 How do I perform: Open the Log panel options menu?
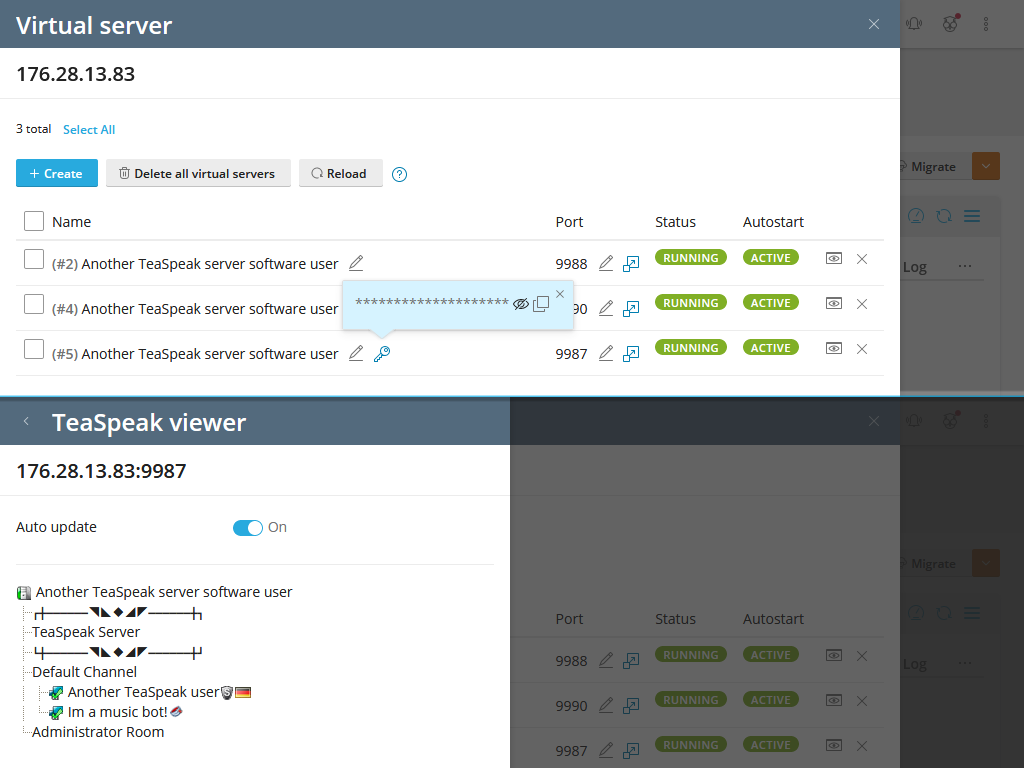point(965,265)
